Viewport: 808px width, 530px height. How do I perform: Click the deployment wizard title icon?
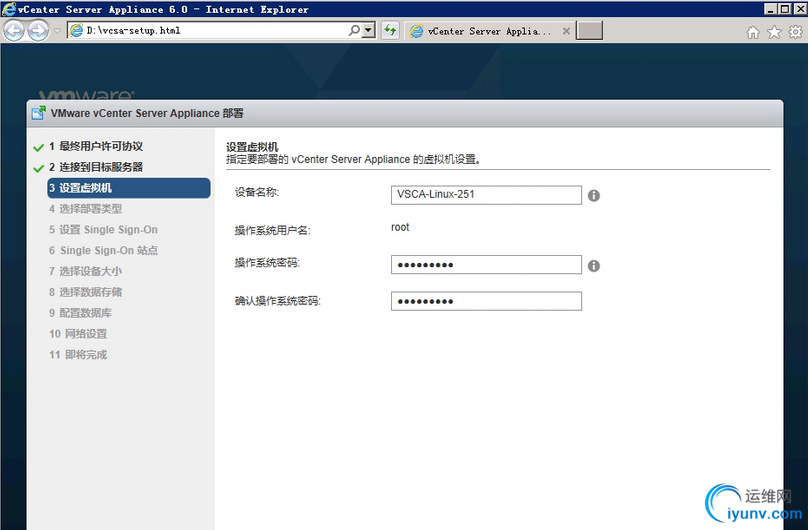coord(39,113)
